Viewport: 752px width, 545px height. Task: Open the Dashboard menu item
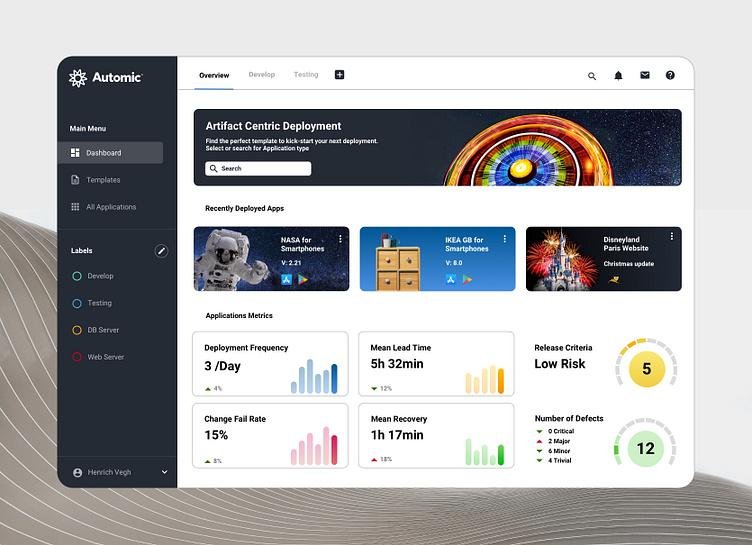click(x=110, y=153)
